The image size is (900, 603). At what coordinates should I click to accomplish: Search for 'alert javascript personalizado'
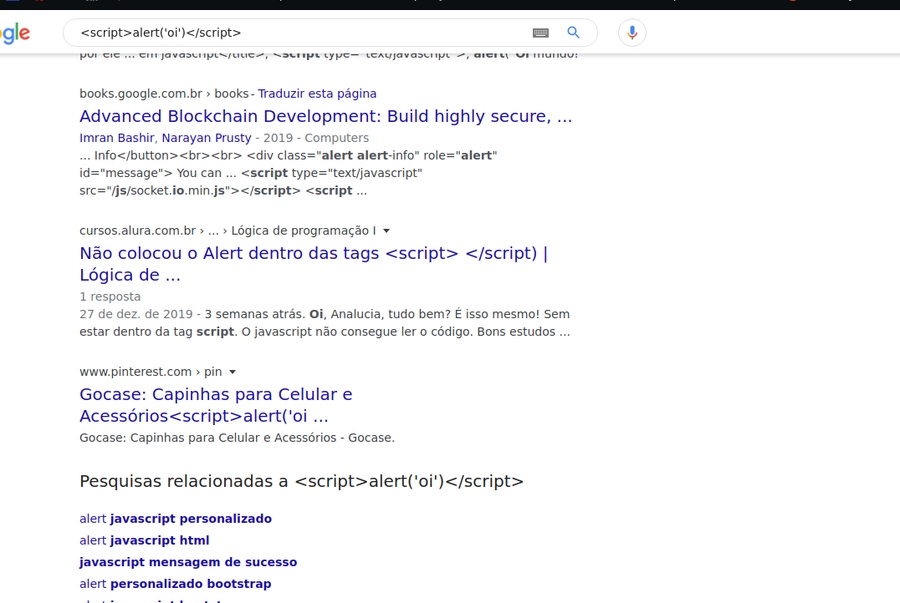175,518
